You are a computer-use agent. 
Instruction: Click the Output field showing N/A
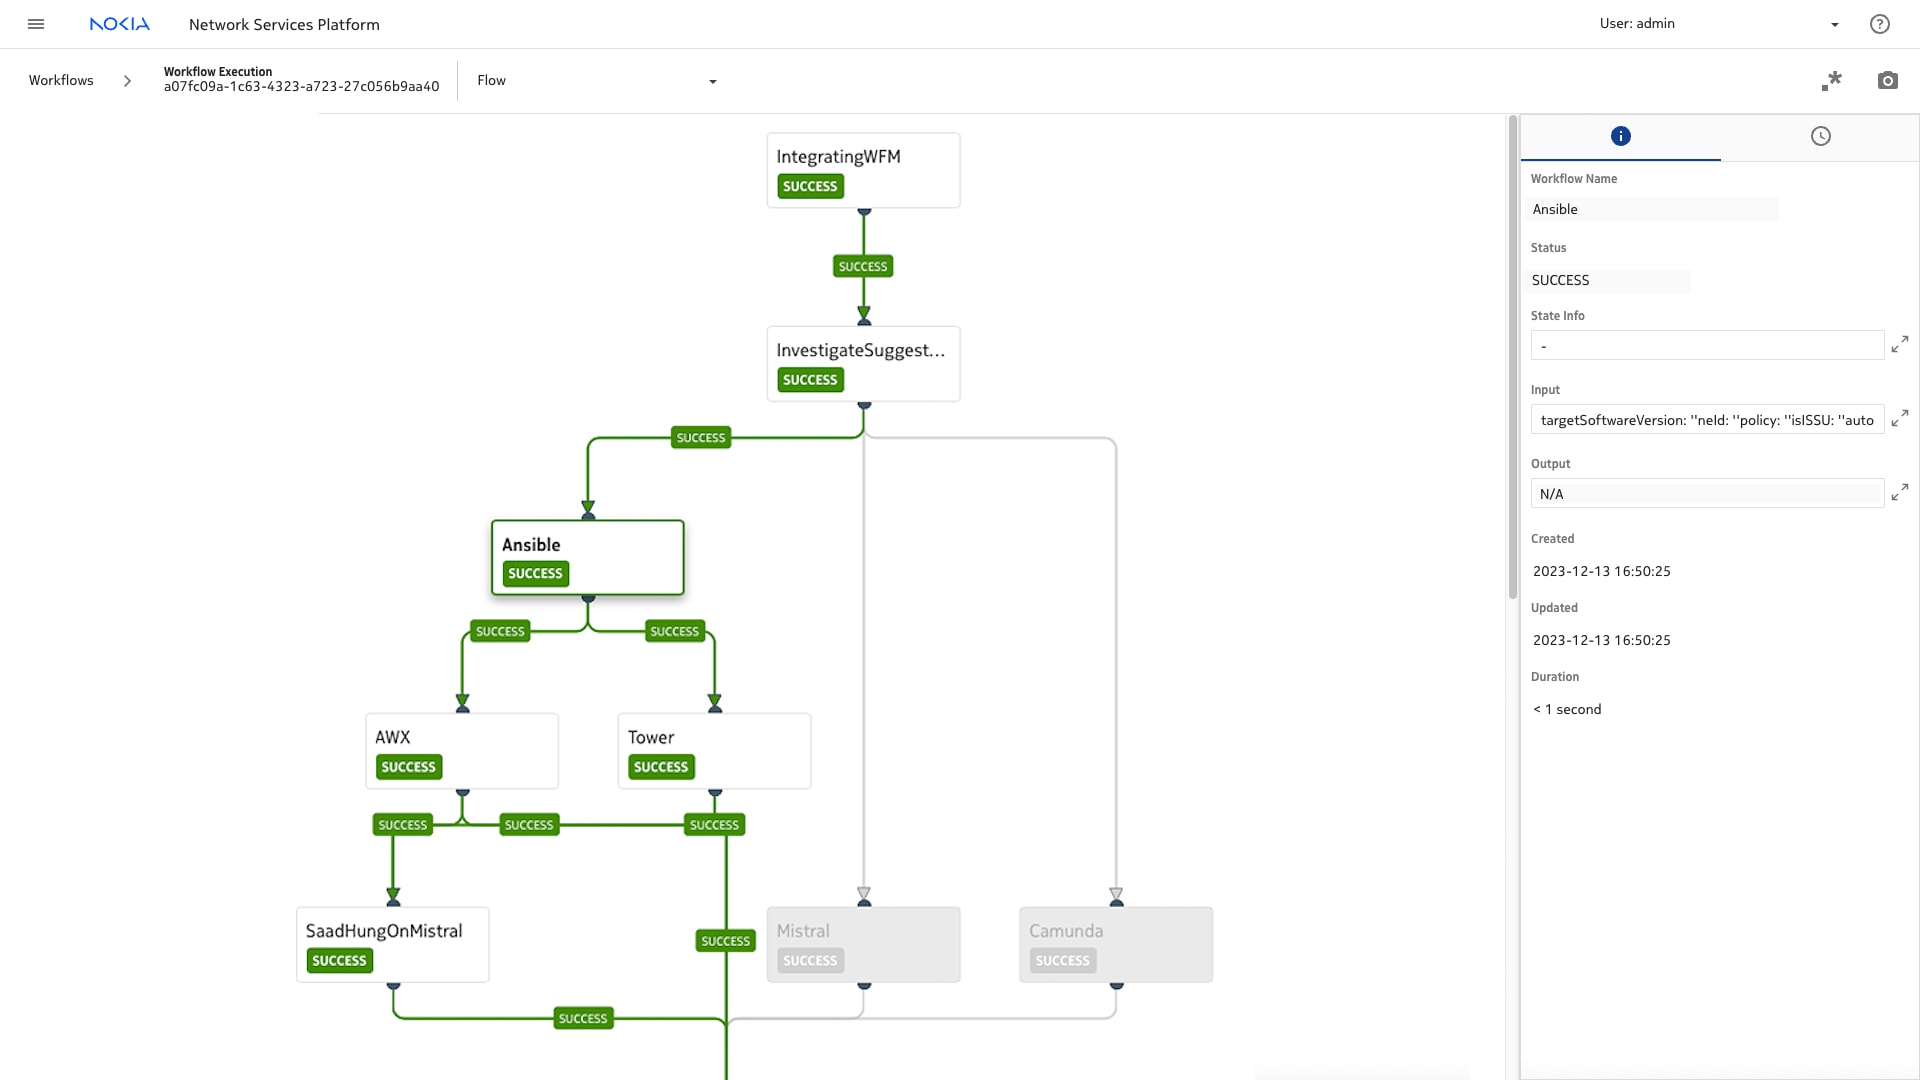point(1707,494)
